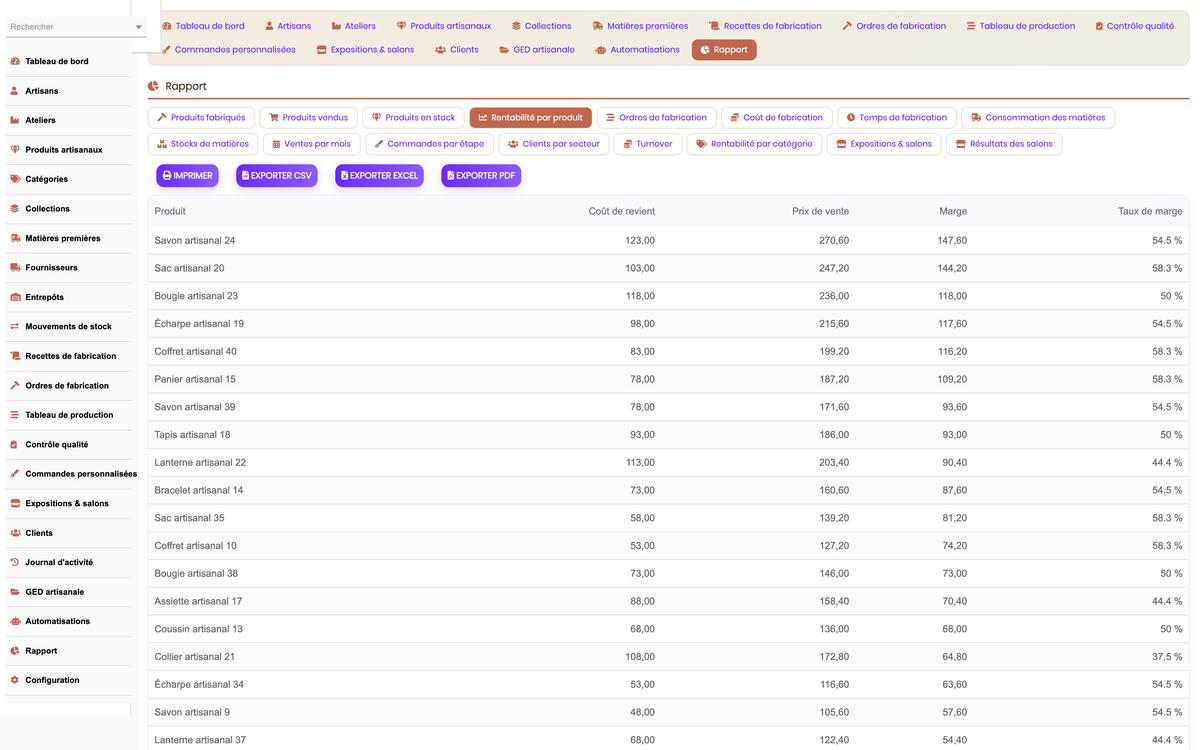Open Artisans in top navigation
This screenshot has width=1200, height=750.
click(x=288, y=26)
